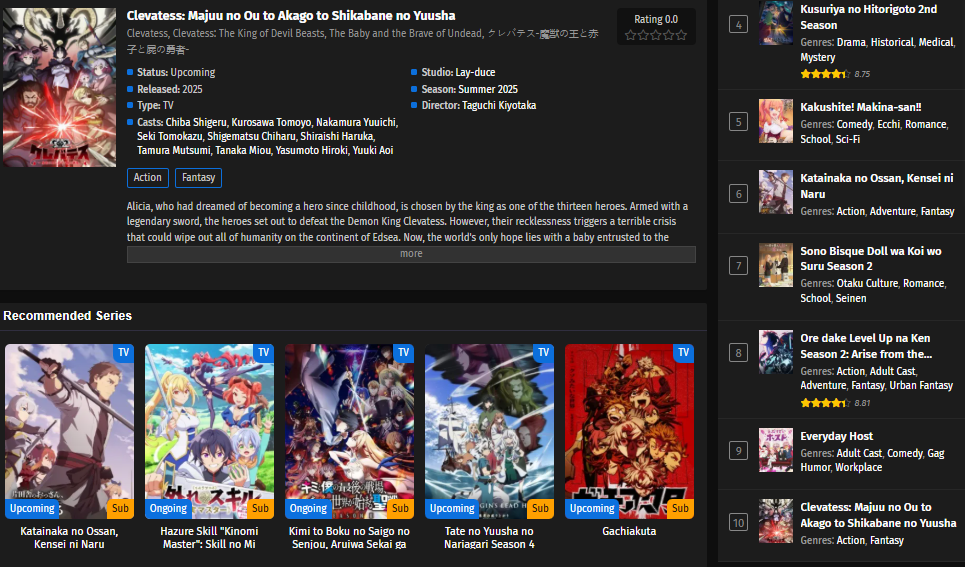Click the Fantasy genre tag under cast list
Viewport: 965px width, 567px height.
[198, 177]
